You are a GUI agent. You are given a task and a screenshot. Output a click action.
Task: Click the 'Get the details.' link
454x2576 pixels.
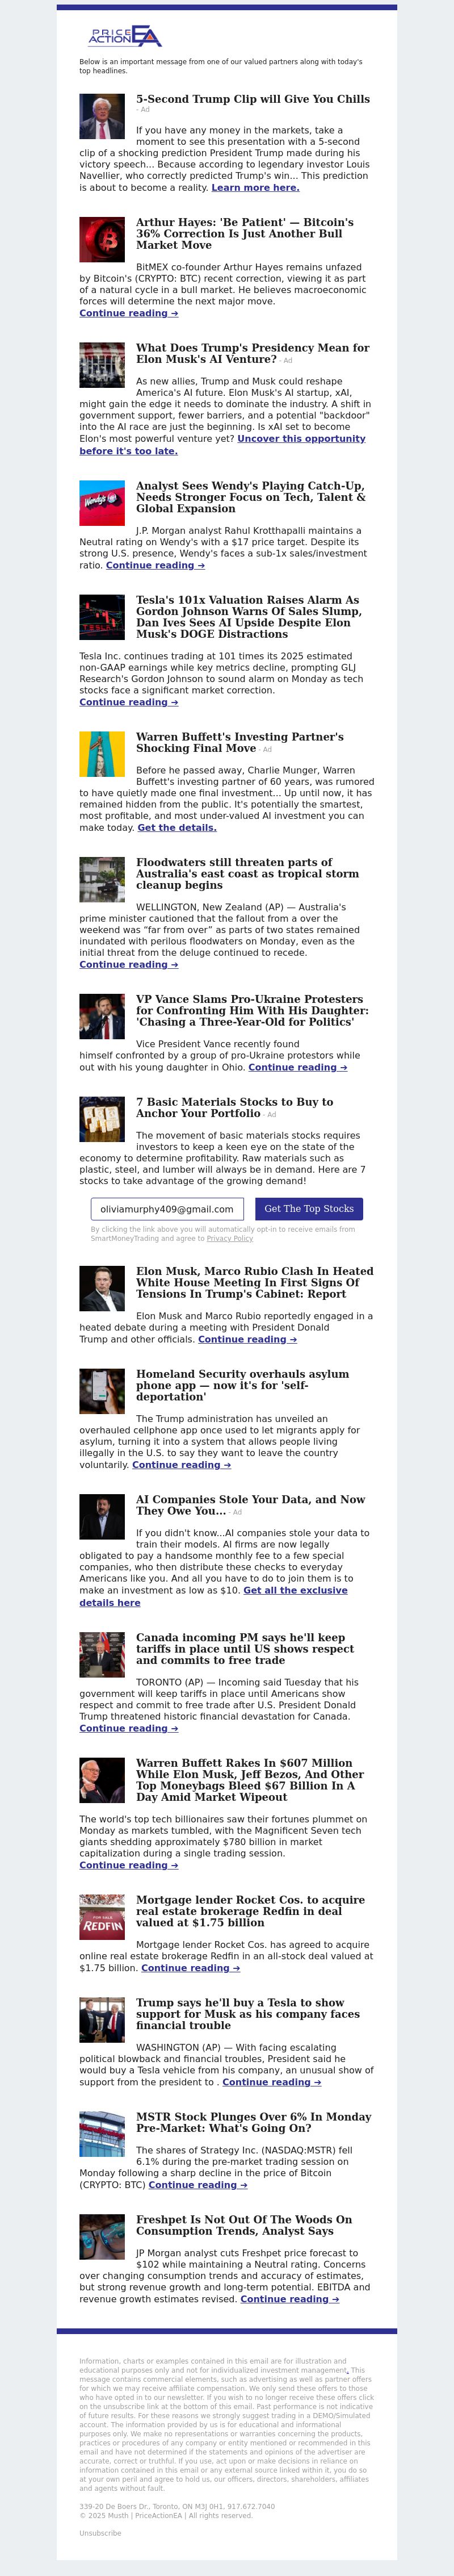click(177, 828)
